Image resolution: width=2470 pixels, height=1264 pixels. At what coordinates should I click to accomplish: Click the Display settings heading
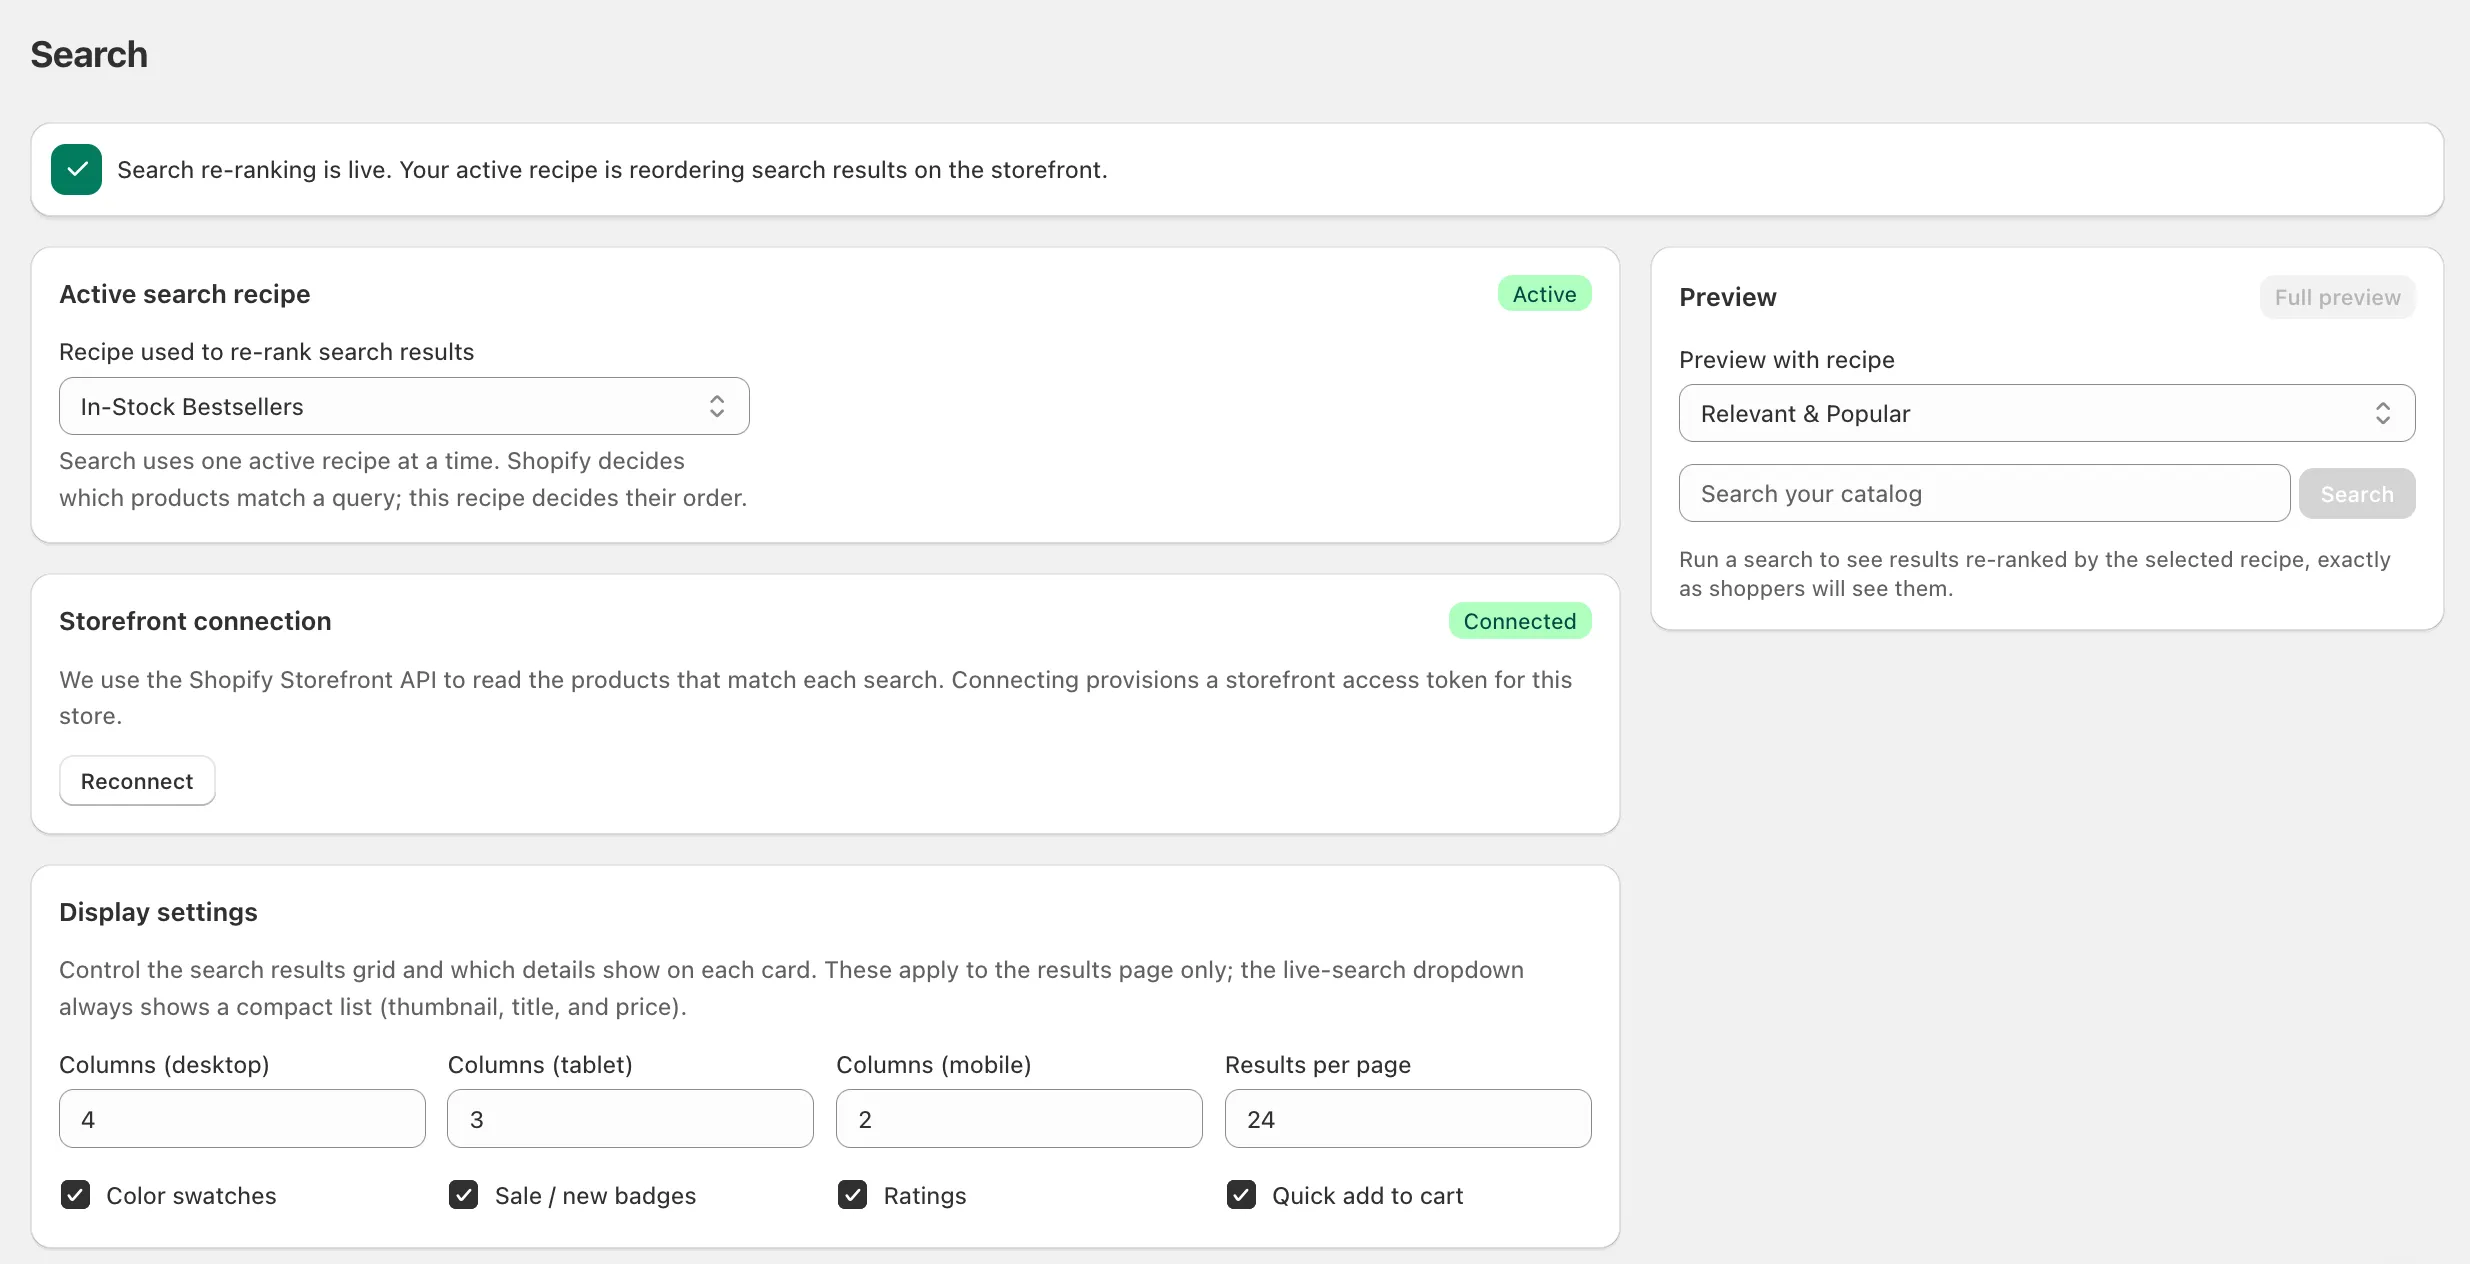[x=158, y=912]
